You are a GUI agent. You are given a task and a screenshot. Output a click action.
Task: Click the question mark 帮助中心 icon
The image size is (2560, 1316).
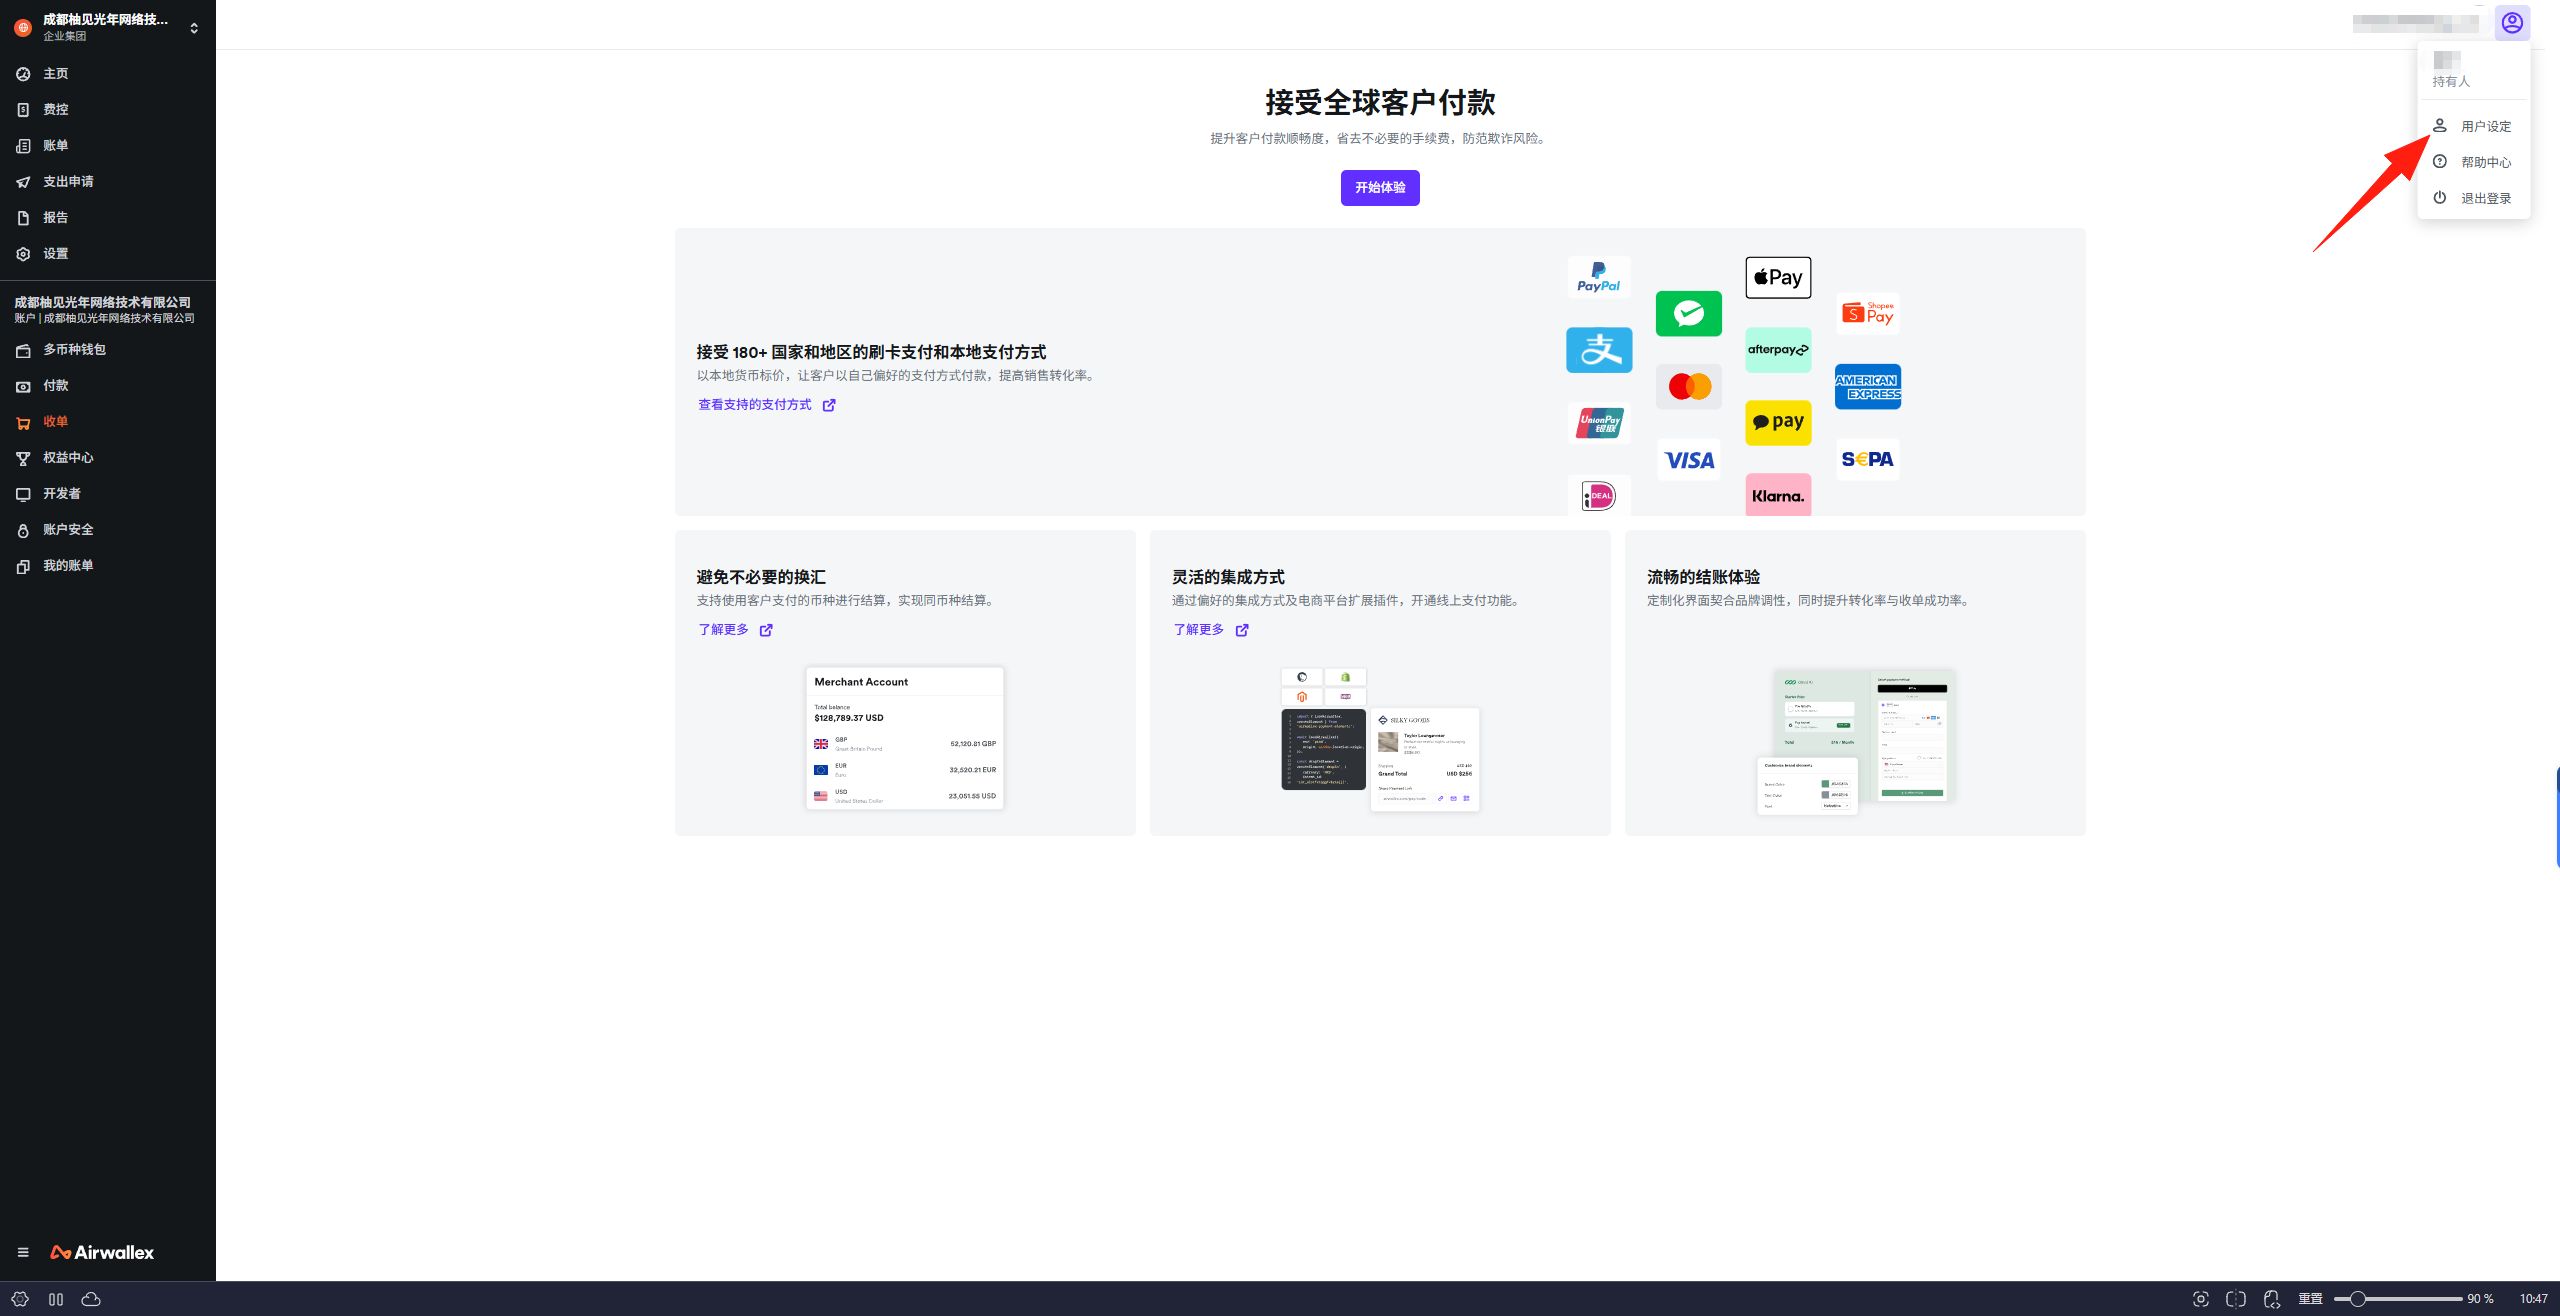[x=2440, y=162]
